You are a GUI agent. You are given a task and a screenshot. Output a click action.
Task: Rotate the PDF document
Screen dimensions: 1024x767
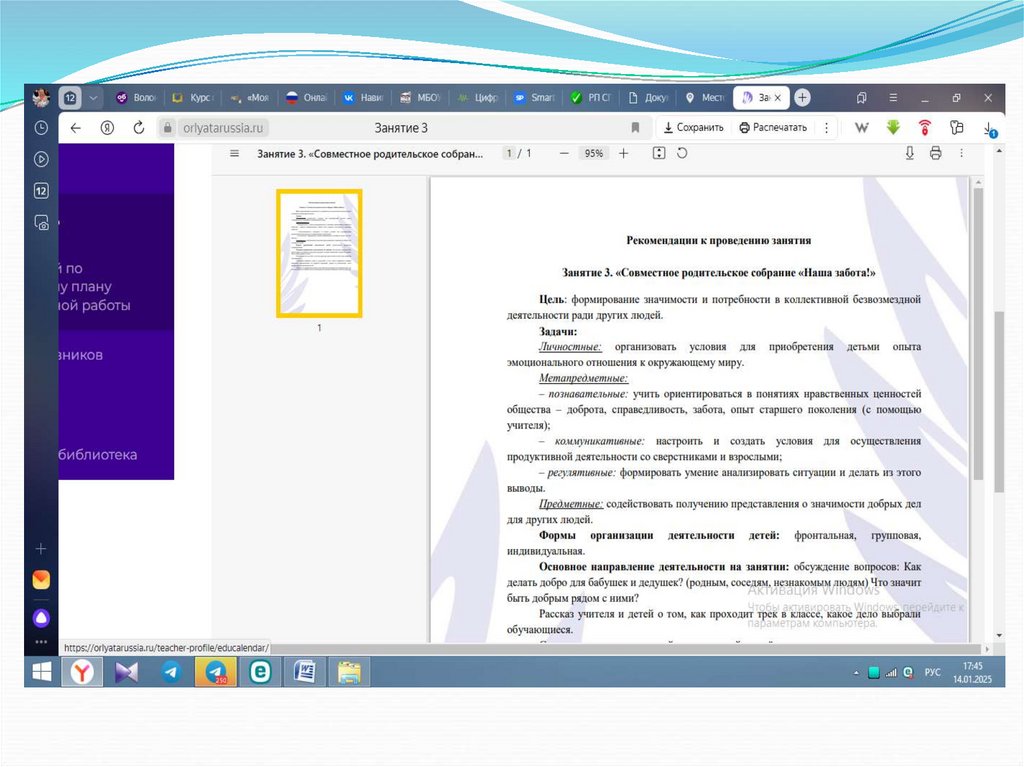683,154
